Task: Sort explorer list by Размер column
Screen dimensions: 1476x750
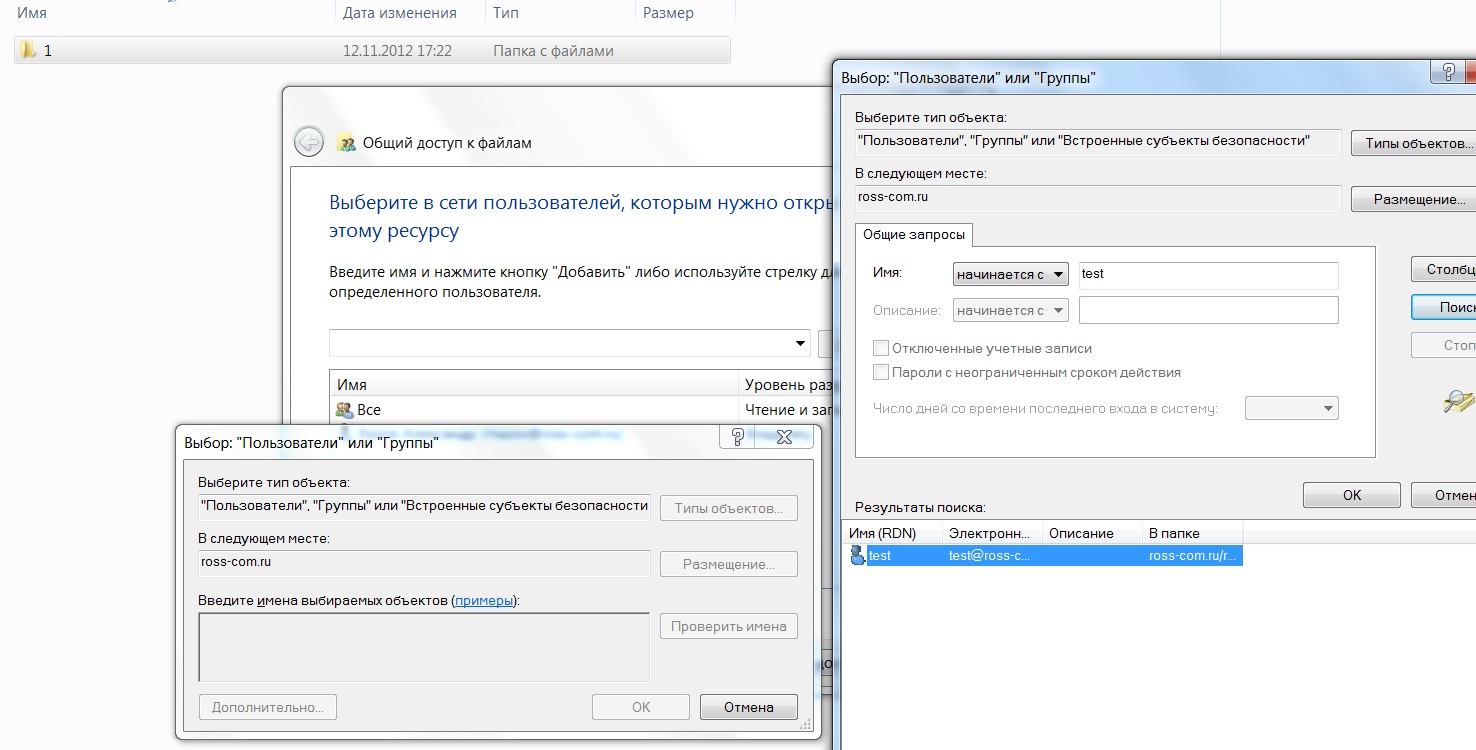Action: tap(685, 13)
